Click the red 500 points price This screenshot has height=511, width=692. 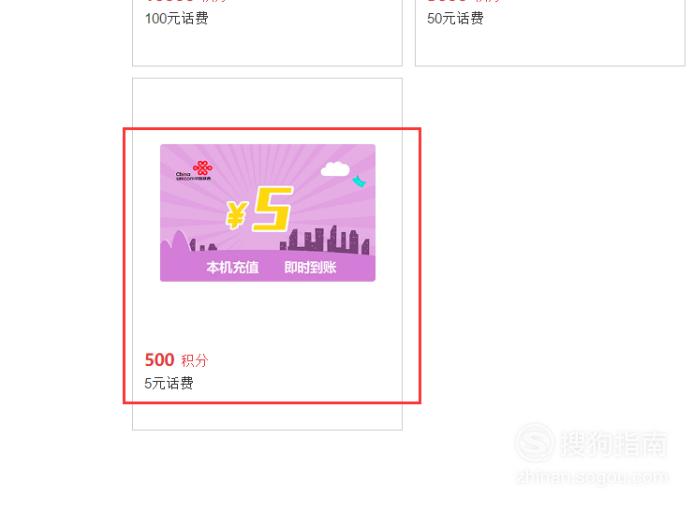coord(159,360)
